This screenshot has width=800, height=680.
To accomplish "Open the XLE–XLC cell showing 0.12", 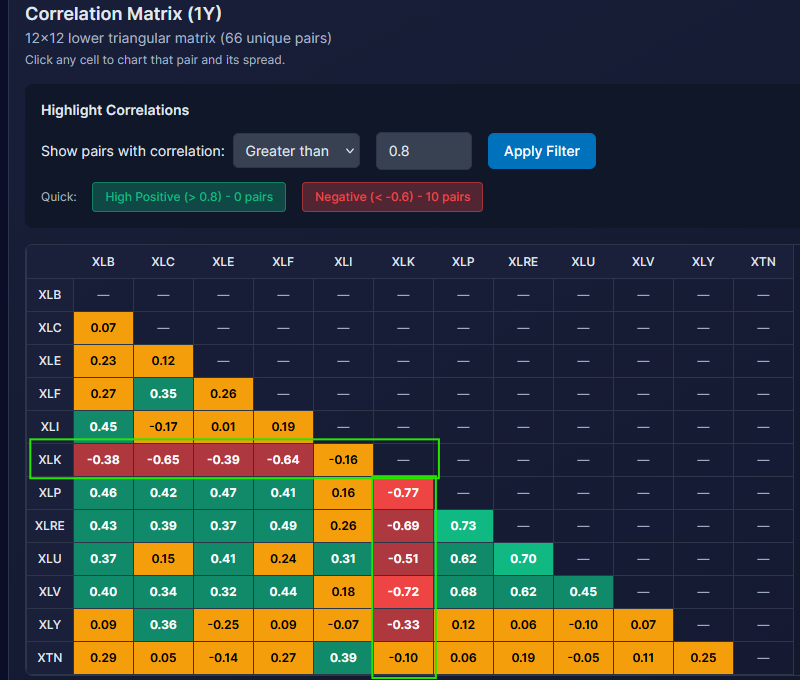I will (163, 361).
